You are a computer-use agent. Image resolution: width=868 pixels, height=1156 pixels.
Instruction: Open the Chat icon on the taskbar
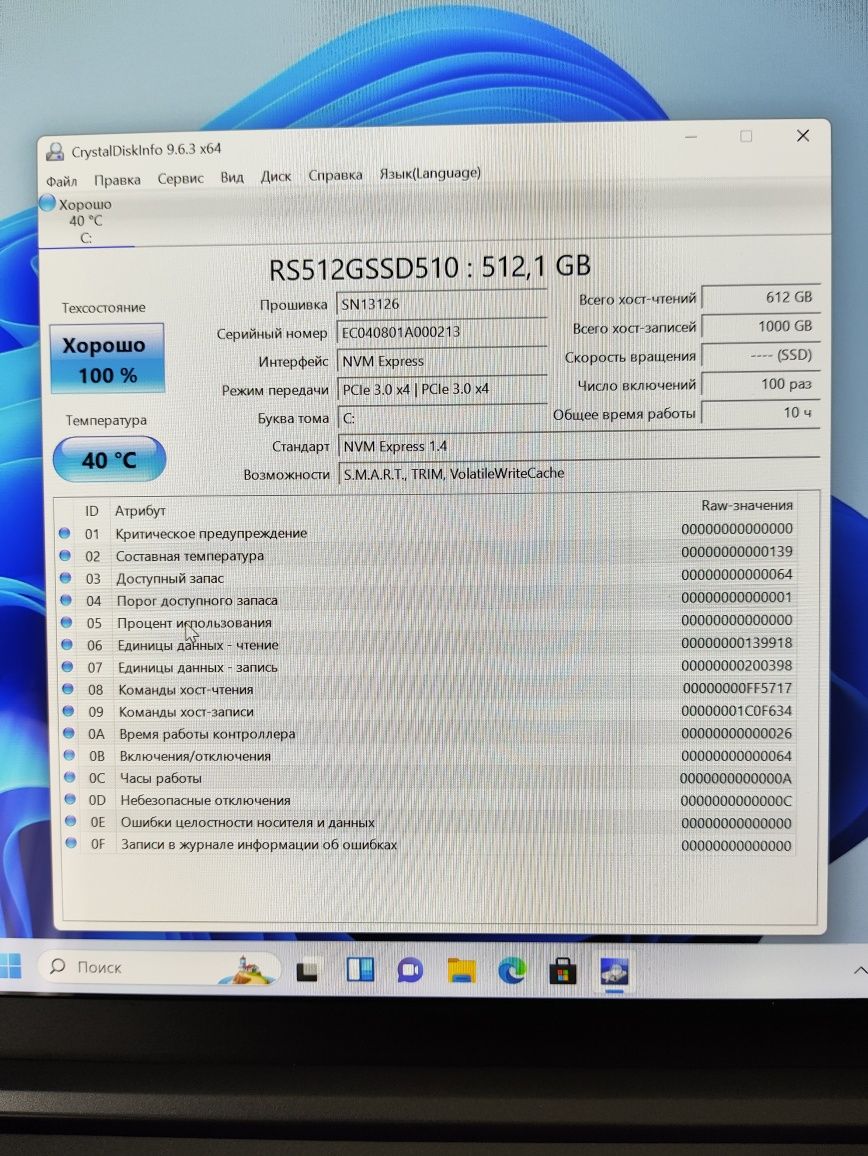(x=411, y=971)
